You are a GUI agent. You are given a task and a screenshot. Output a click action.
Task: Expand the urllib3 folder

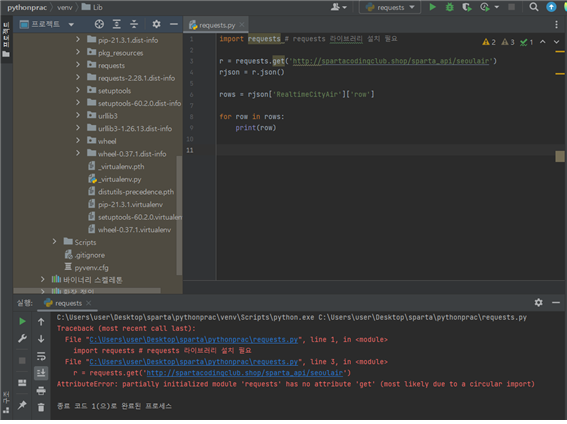pos(78,115)
